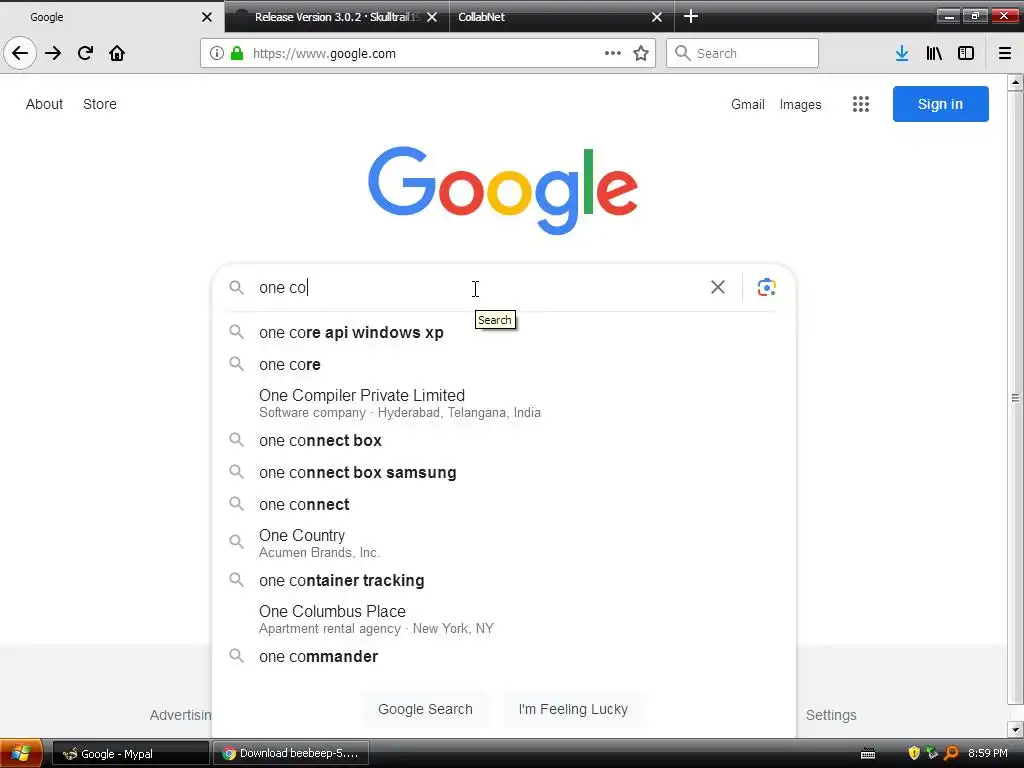Open the Google apps grid icon
This screenshot has width=1024, height=768.
pyautogui.click(x=861, y=104)
